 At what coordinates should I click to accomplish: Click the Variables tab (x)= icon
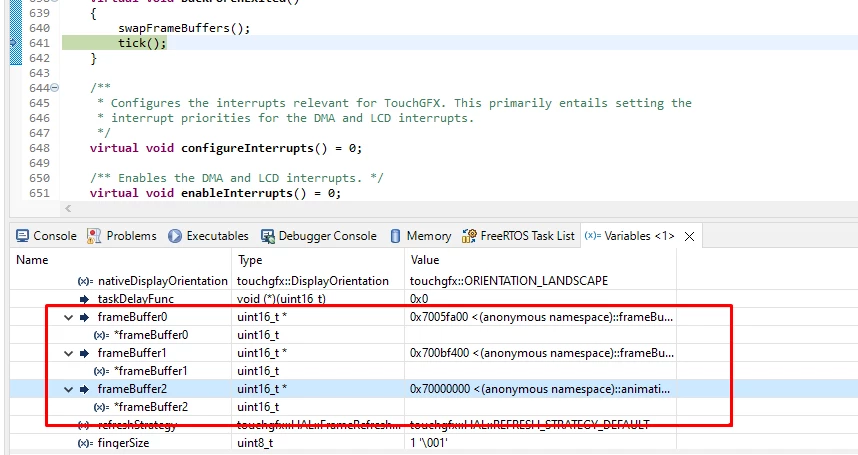point(593,236)
